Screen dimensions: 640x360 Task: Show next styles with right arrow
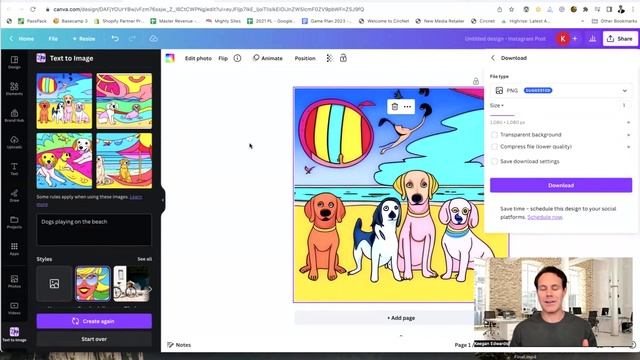click(x=150, y=289)
